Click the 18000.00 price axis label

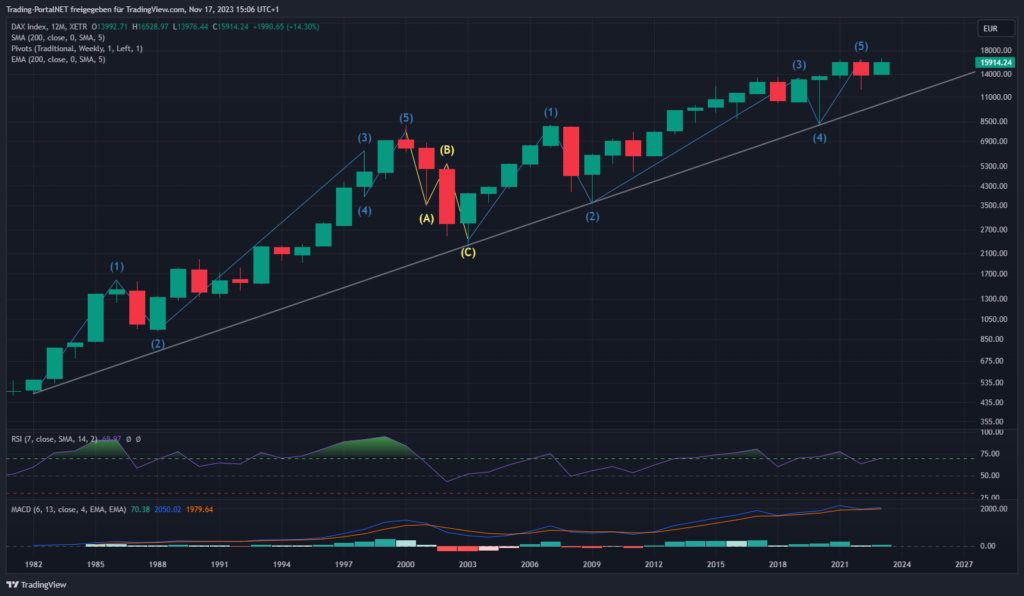[x=996, y=50]
